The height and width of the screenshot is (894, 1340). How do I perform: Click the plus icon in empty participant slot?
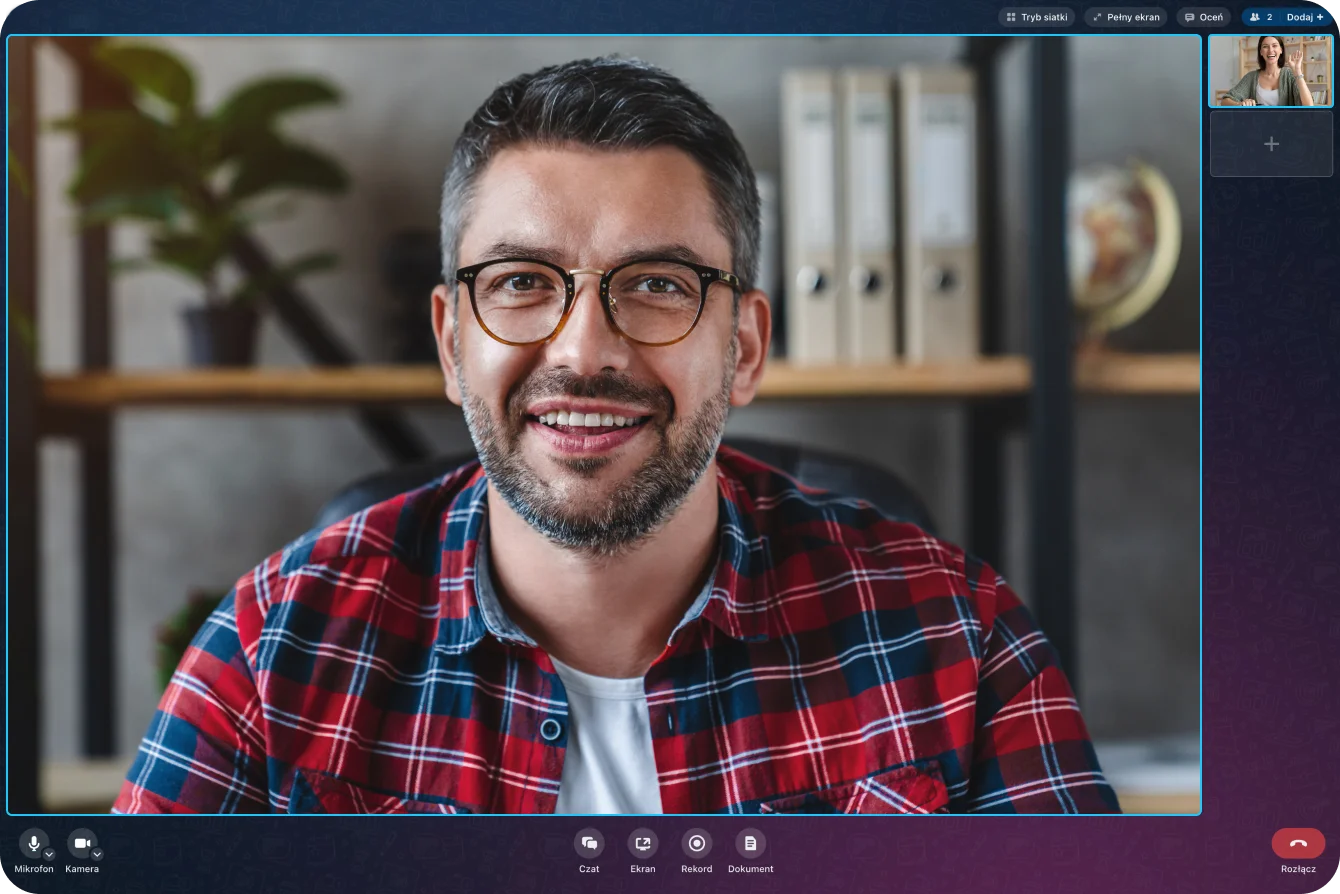[1271, 144]
